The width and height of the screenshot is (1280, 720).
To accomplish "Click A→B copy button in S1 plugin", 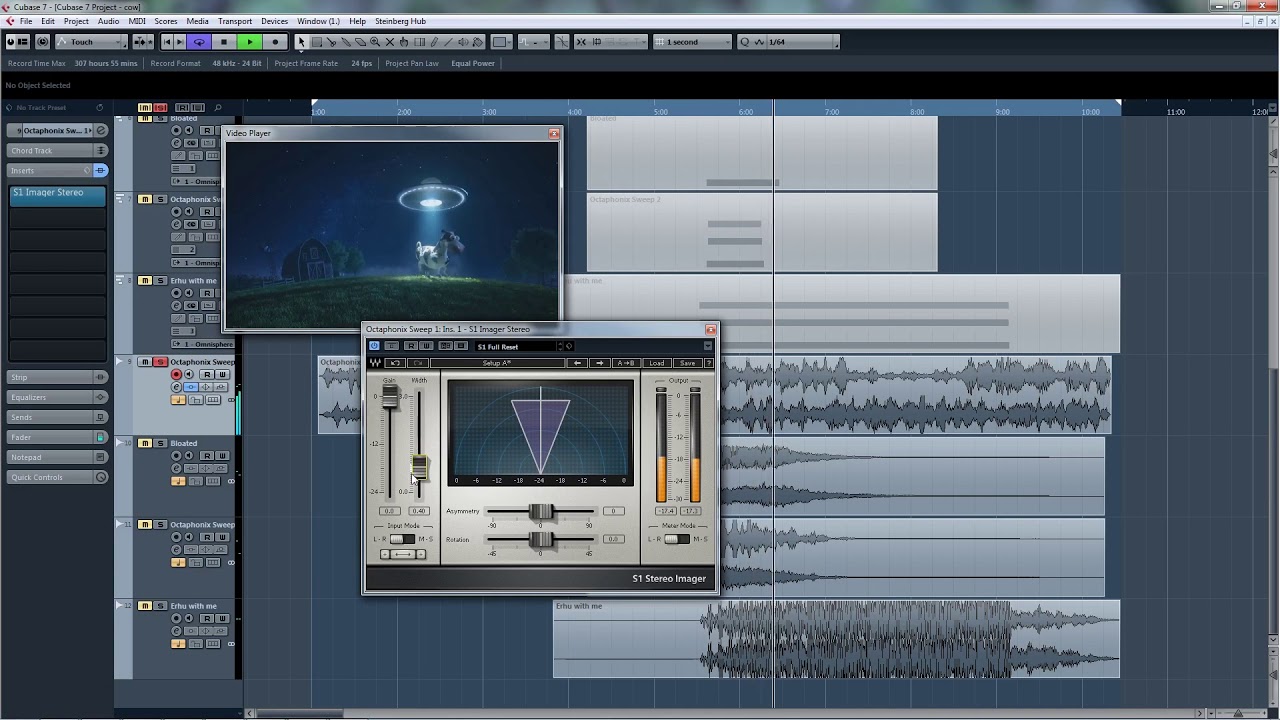I will click(626, 363).
